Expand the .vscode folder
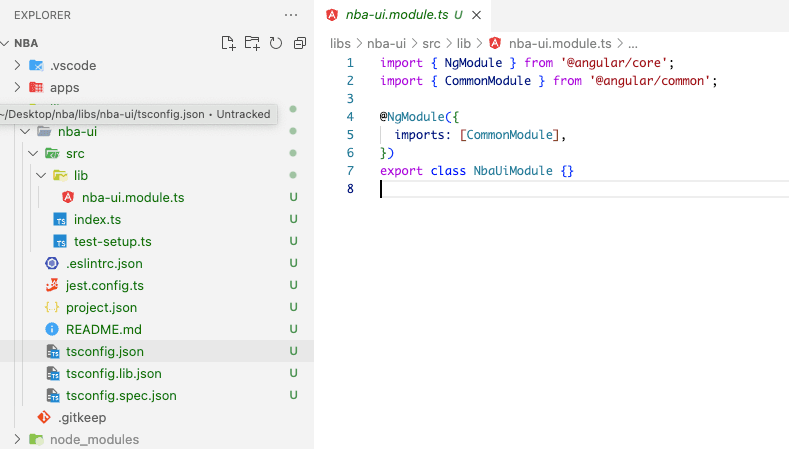Image resolution: width=789 pixels, height=449 pixels. [x=73, y=65]
